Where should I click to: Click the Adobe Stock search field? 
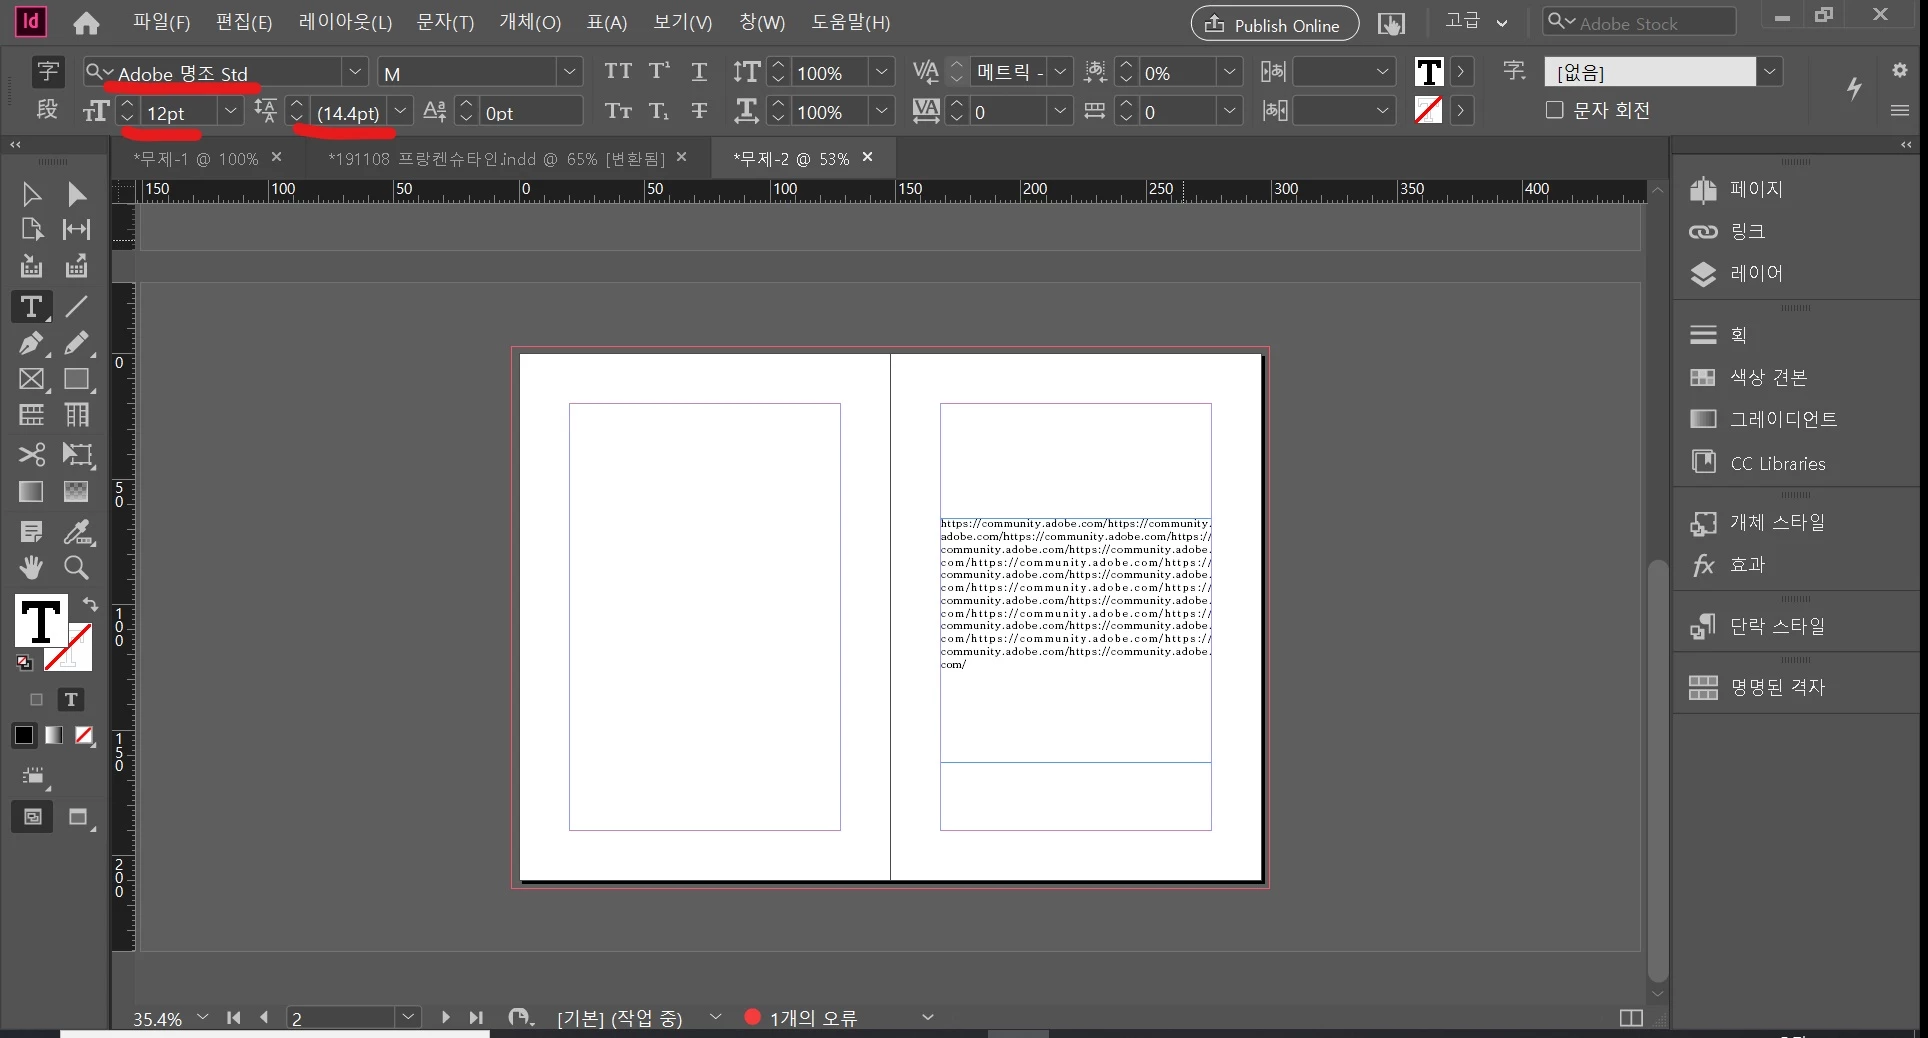point(1639,22)
